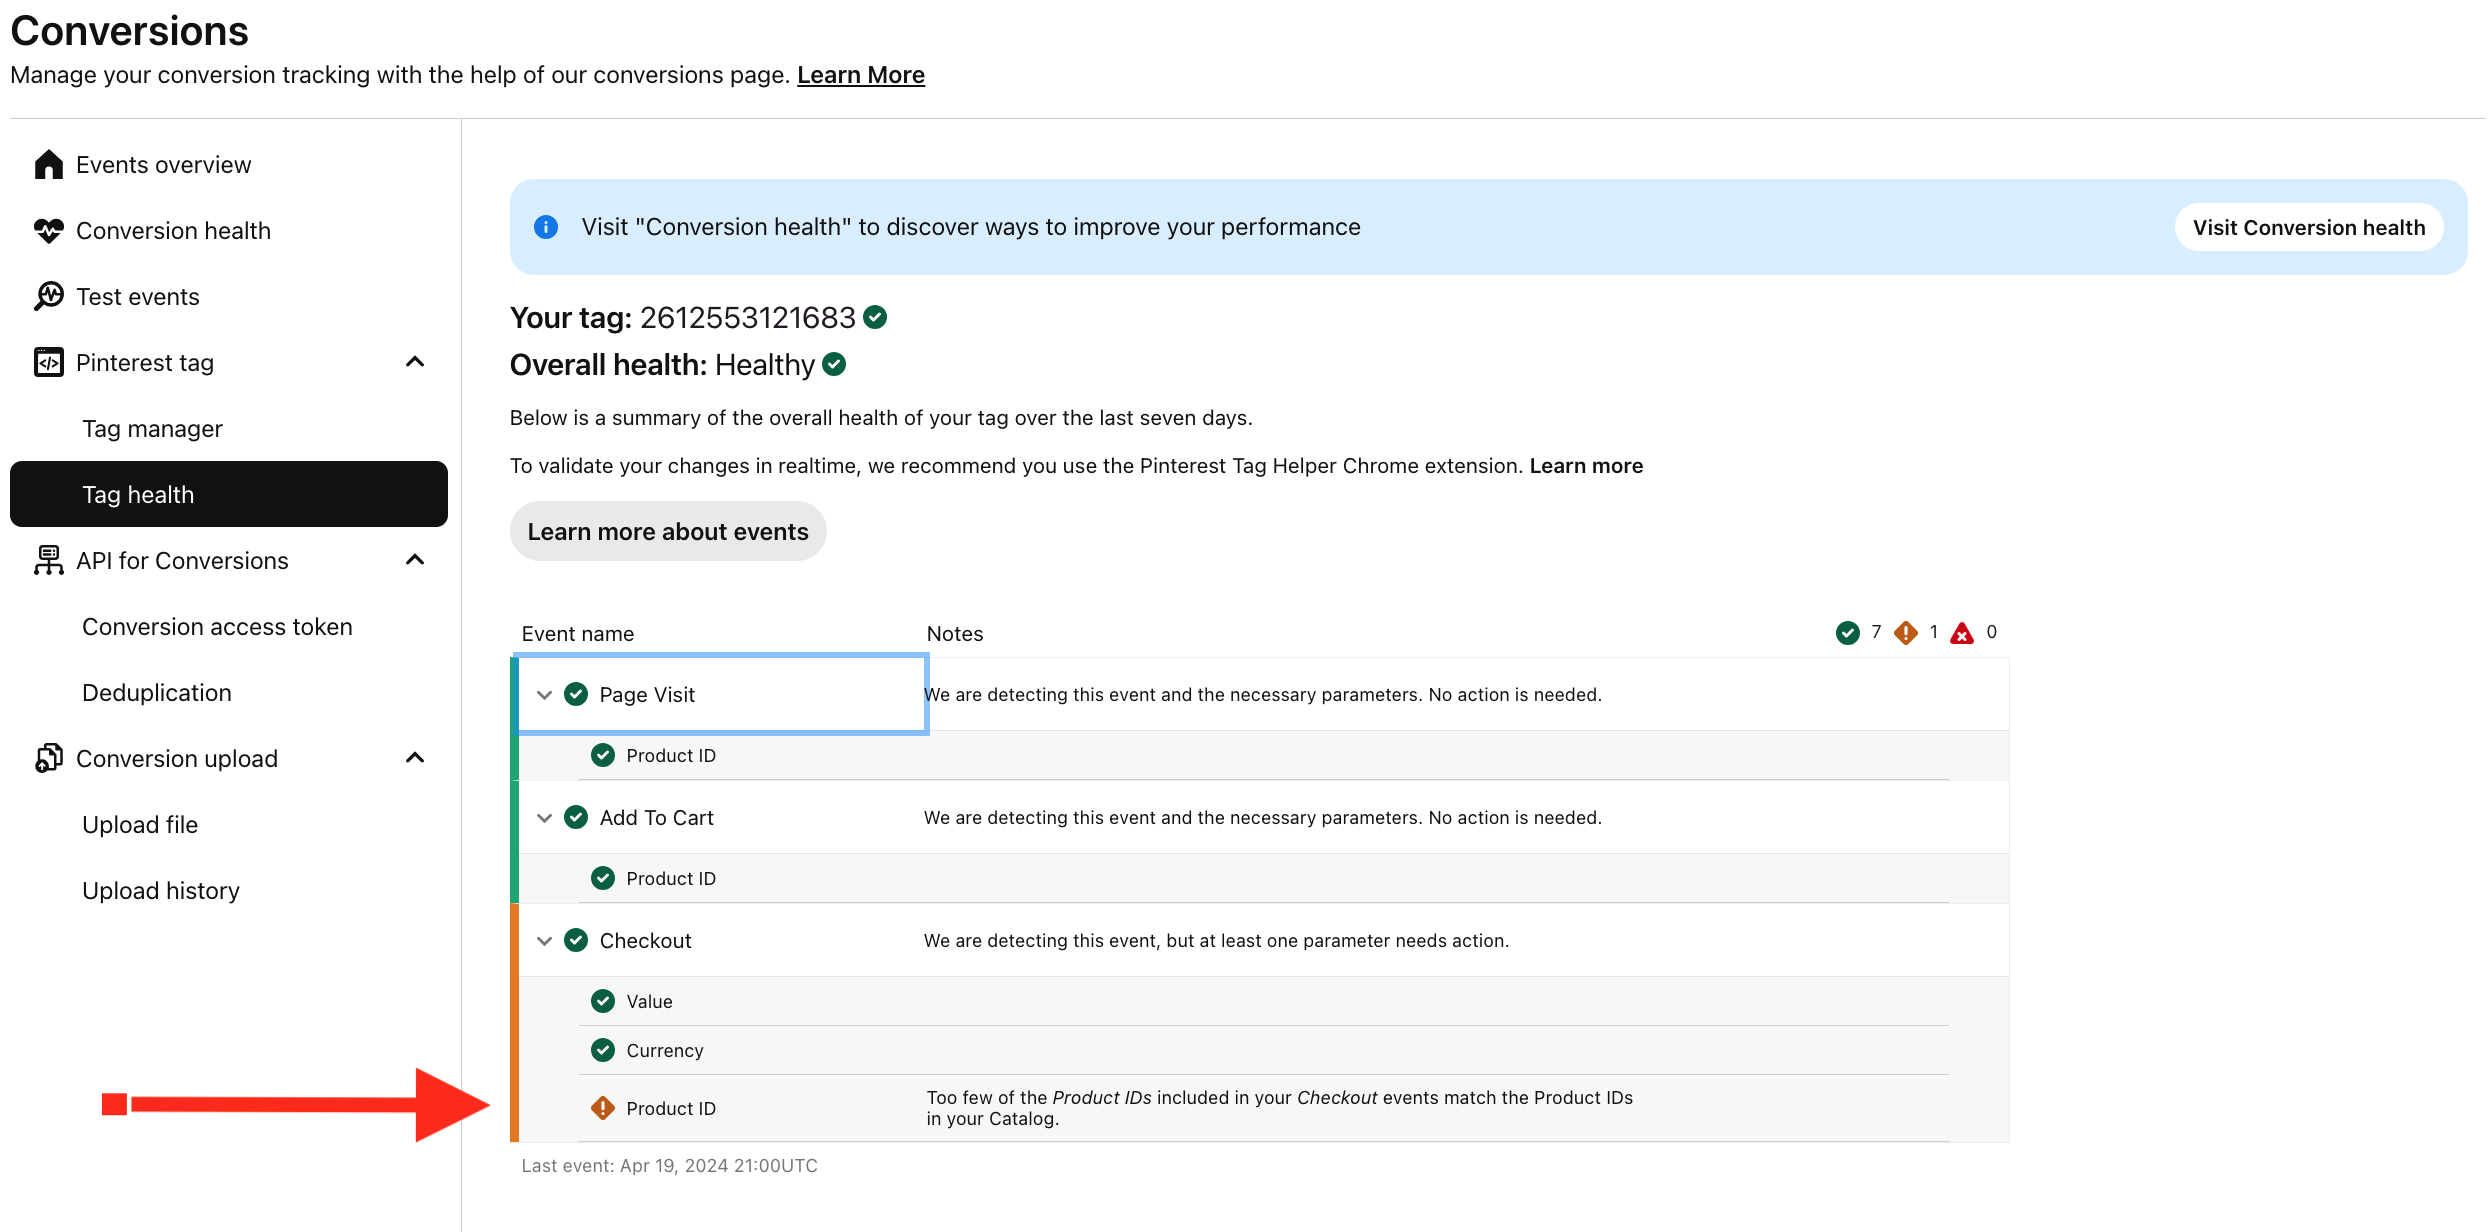2490x1232 pixels.
Task: Click the Conversion health heart icon
Action: (x=48, y=231)
